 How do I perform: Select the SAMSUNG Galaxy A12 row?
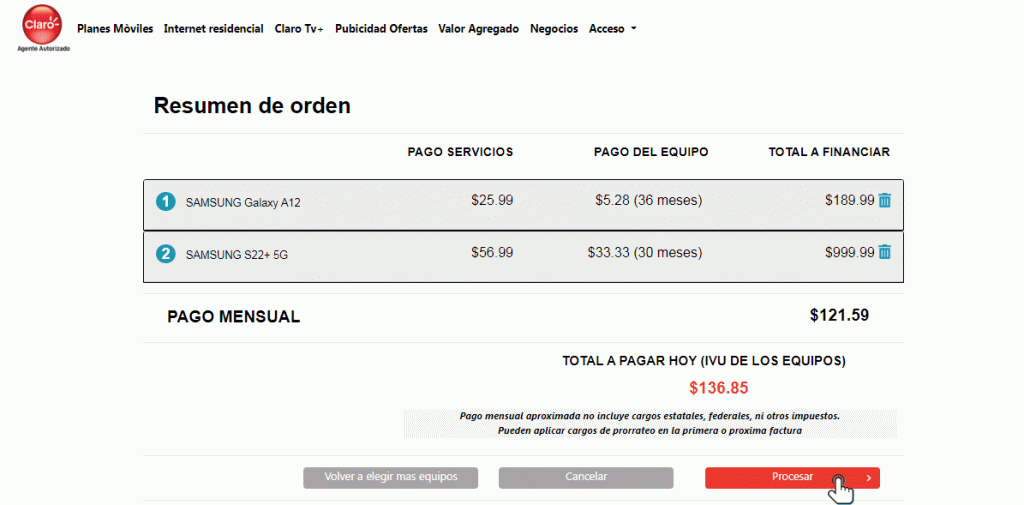(x=523, y=204)
